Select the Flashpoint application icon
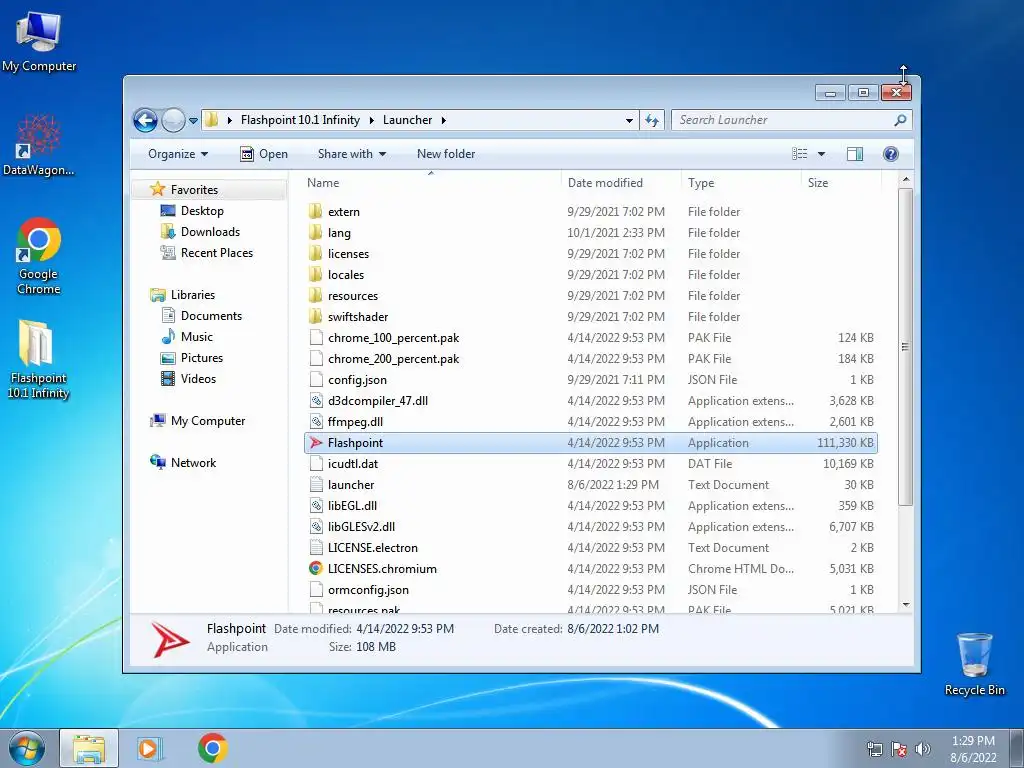This screenshot has height=768, width=1024. coord(316,443)
